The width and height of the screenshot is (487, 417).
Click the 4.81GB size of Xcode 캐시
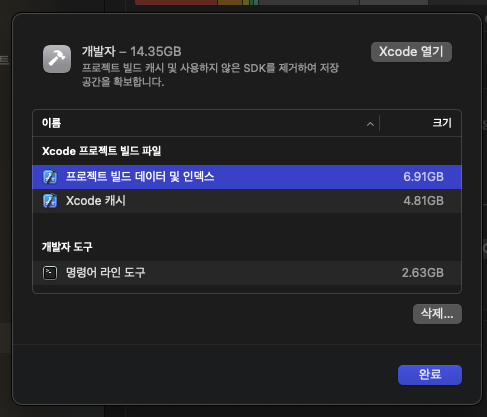tap(423, 201)
